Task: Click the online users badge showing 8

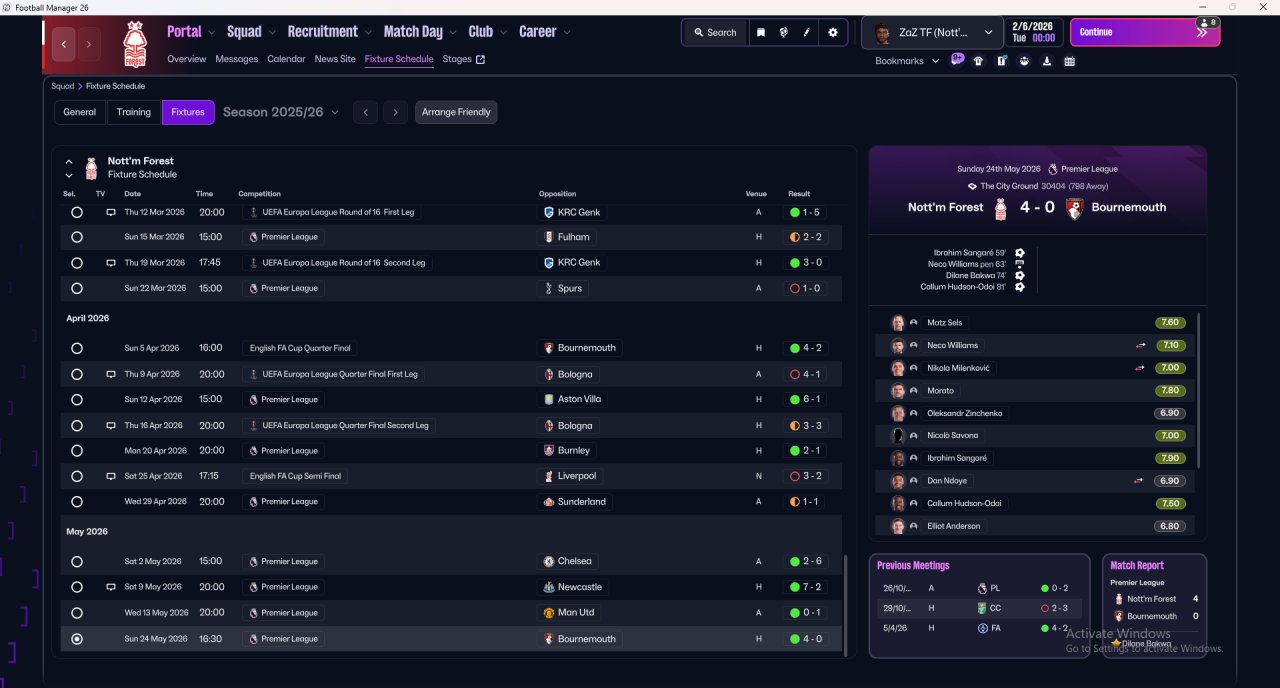Action: [x=1207, y=22]
